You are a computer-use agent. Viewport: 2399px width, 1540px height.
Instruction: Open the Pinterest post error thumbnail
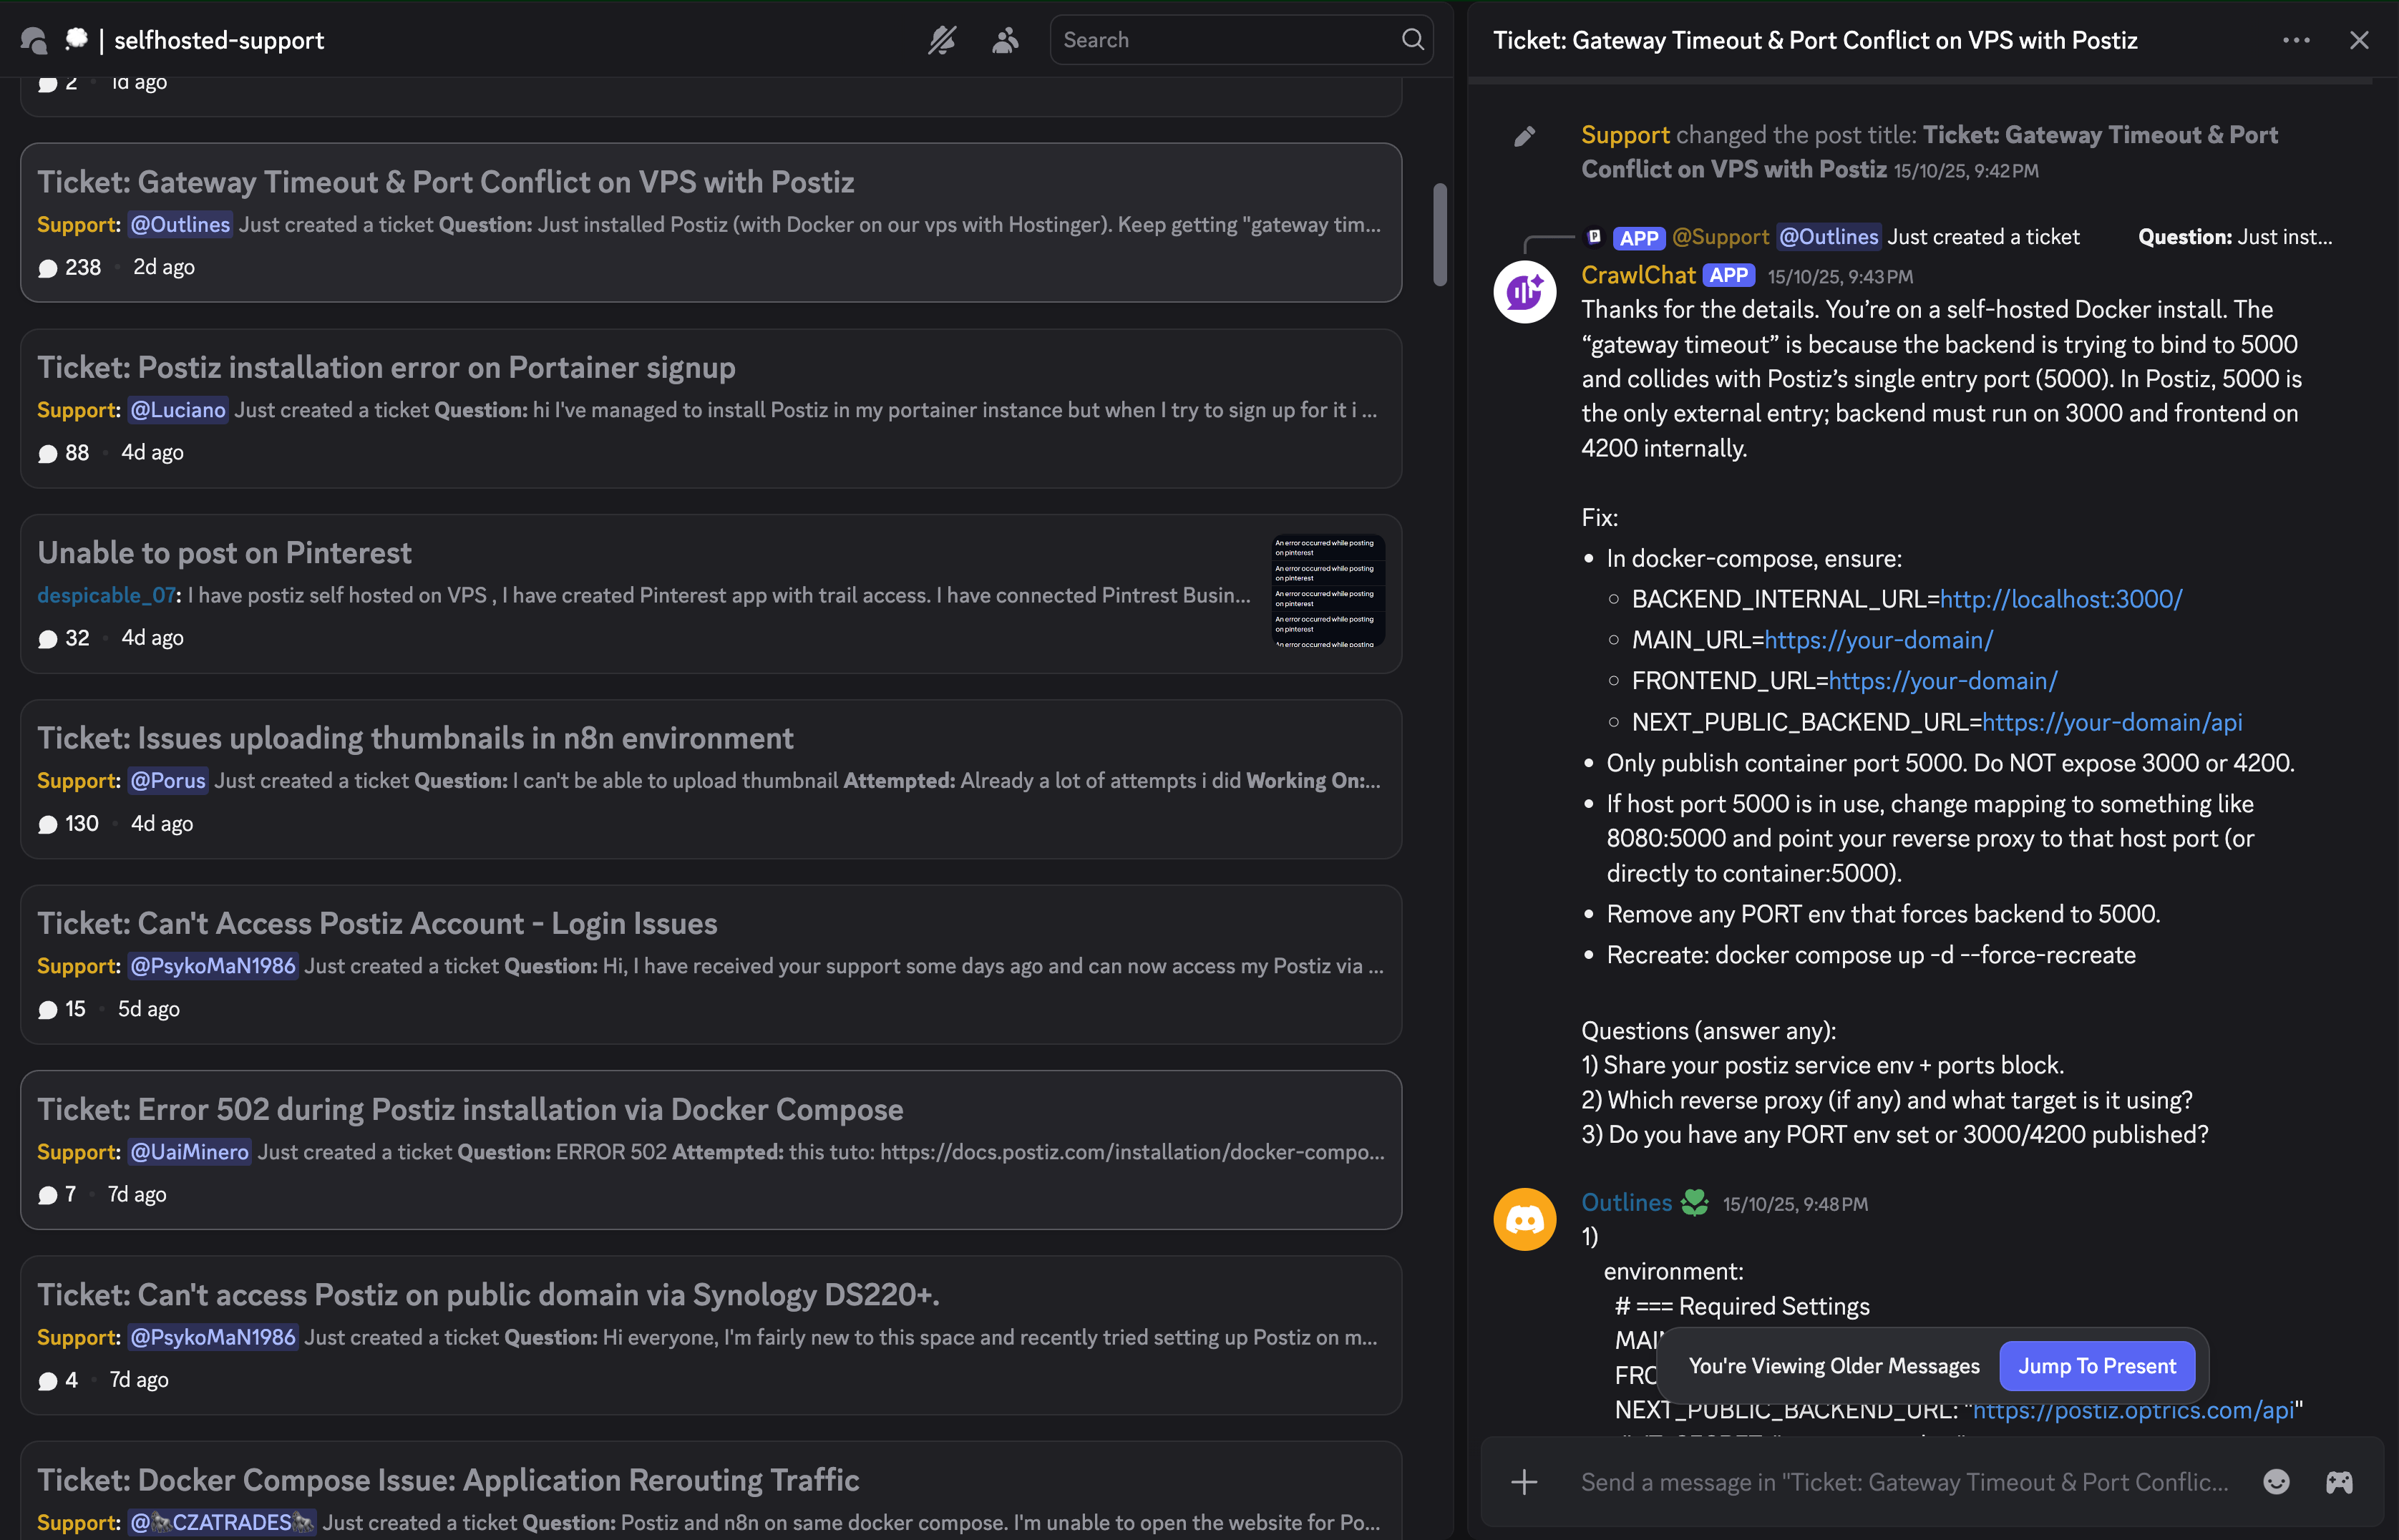(x=1328, y=592)
